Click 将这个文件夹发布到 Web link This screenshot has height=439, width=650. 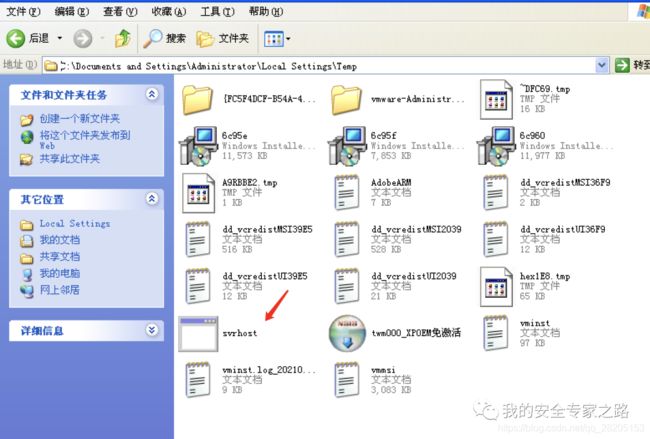(85, 140)
